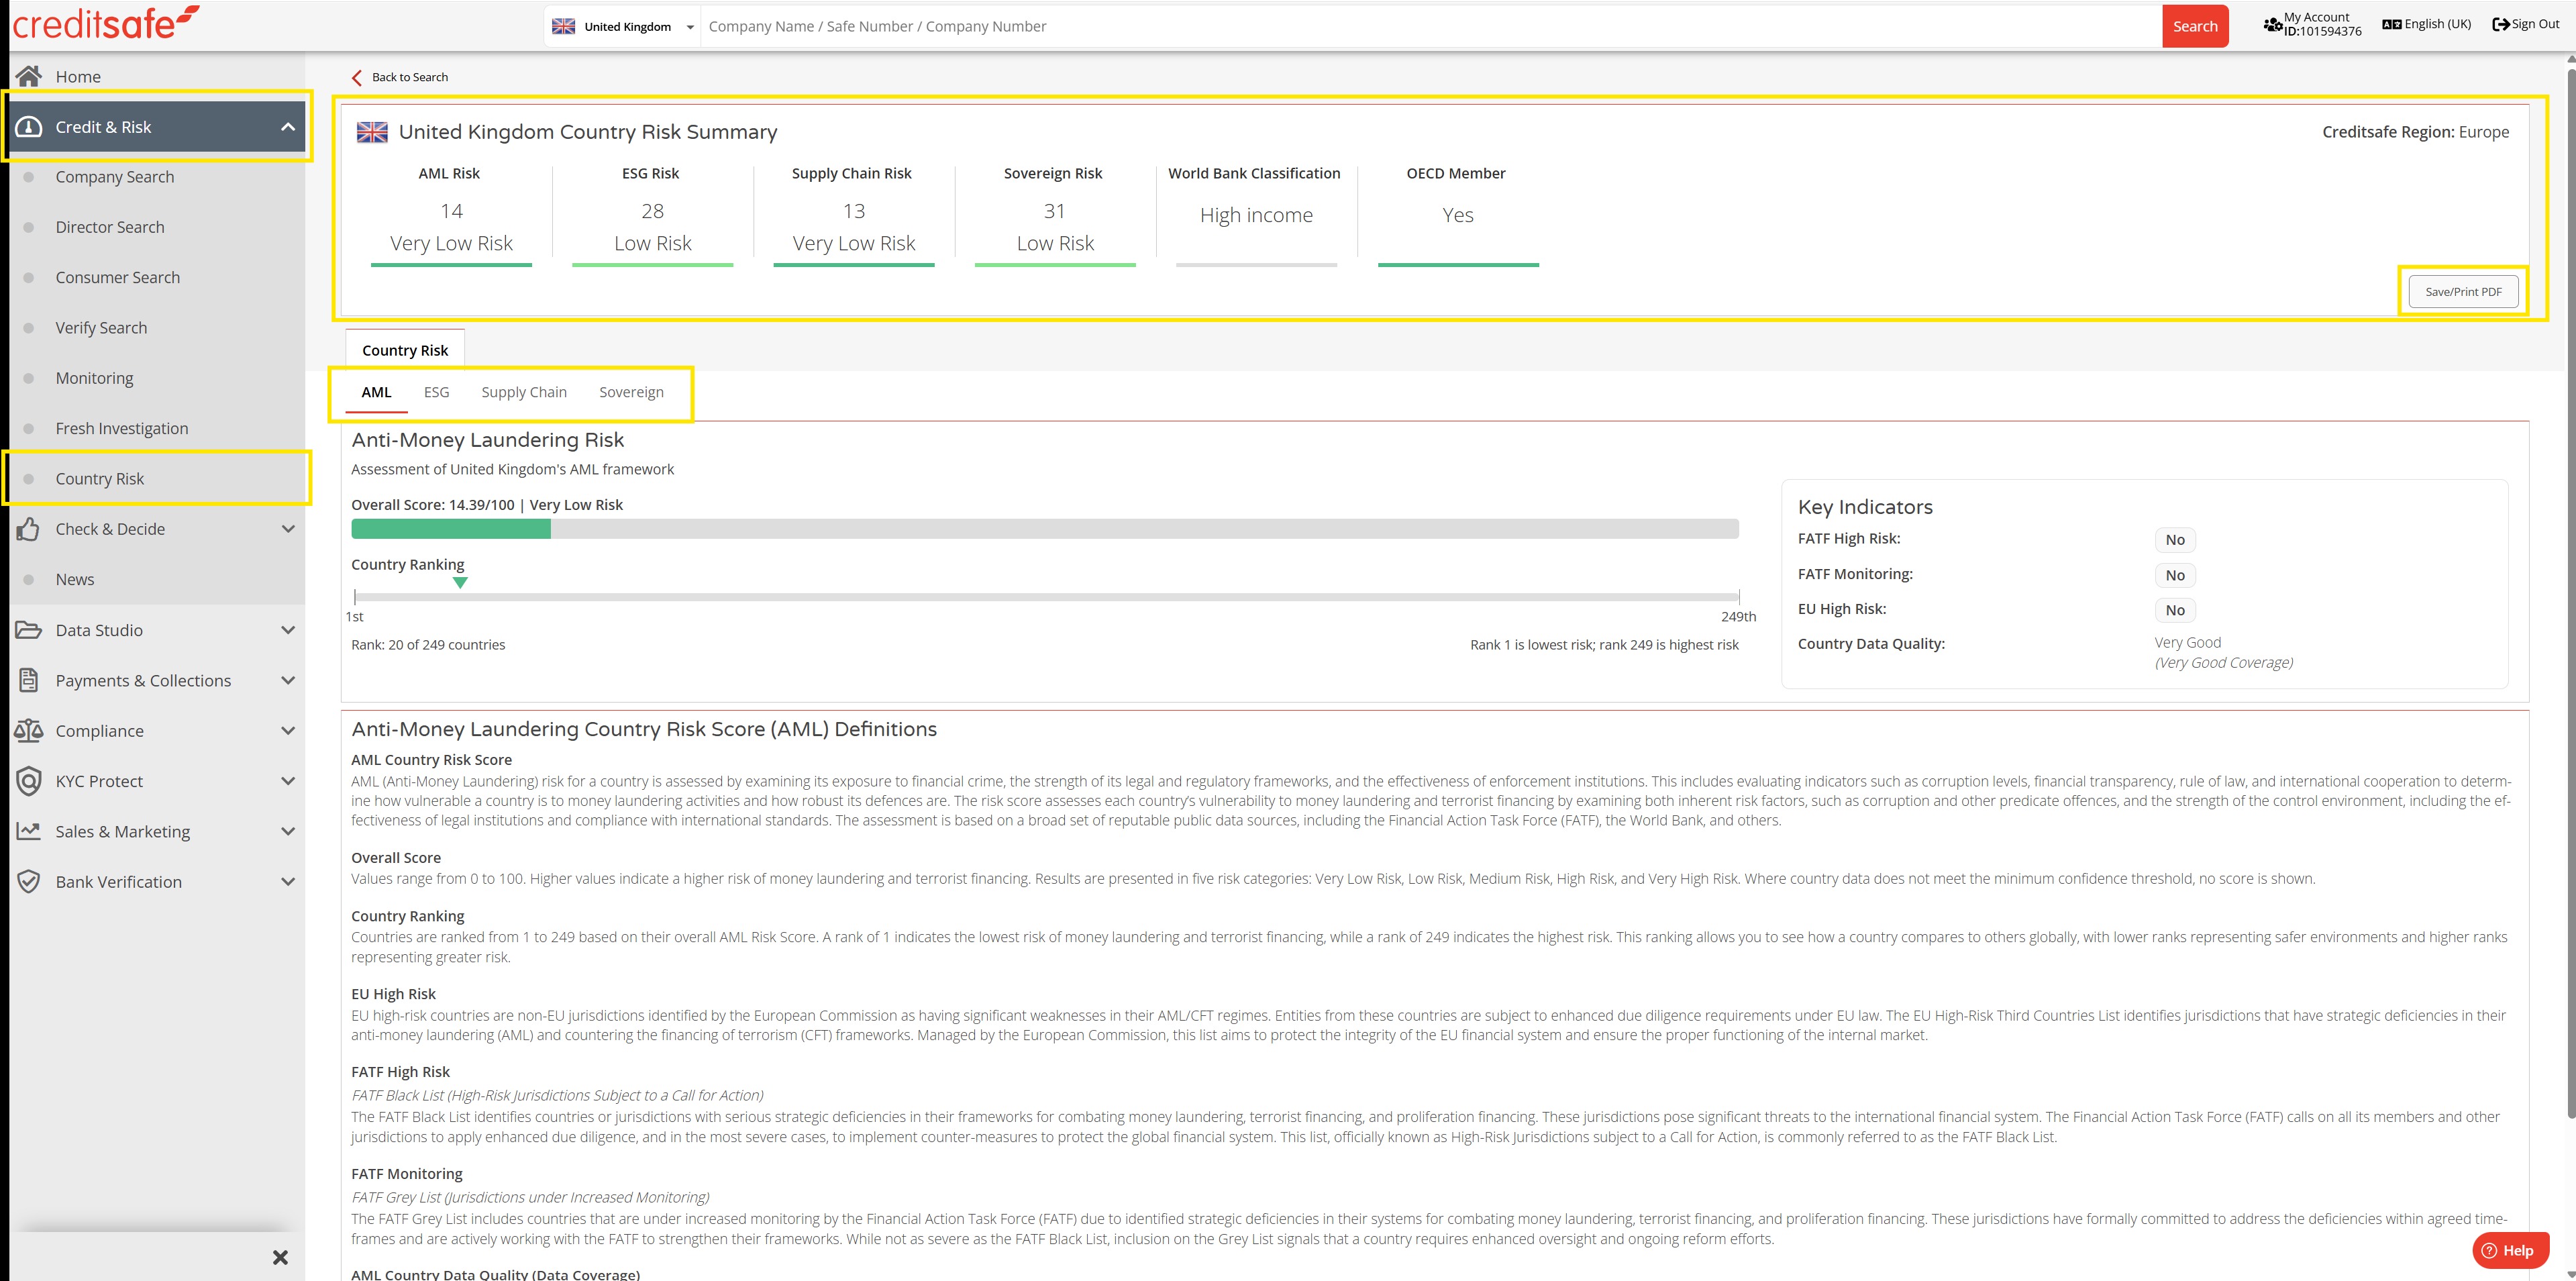The width and height of the screenshot is (2576, 1281).
Task: Click the Bank Verification shield-check icon
Action: tap(28, 882)
